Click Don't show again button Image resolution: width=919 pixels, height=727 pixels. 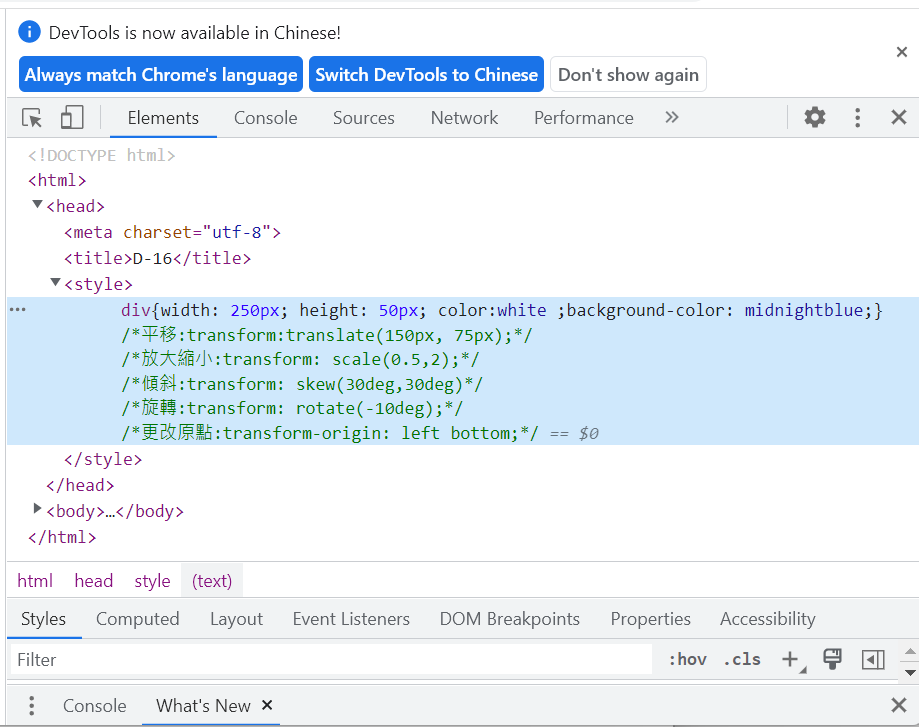click(x=628, y=74)
